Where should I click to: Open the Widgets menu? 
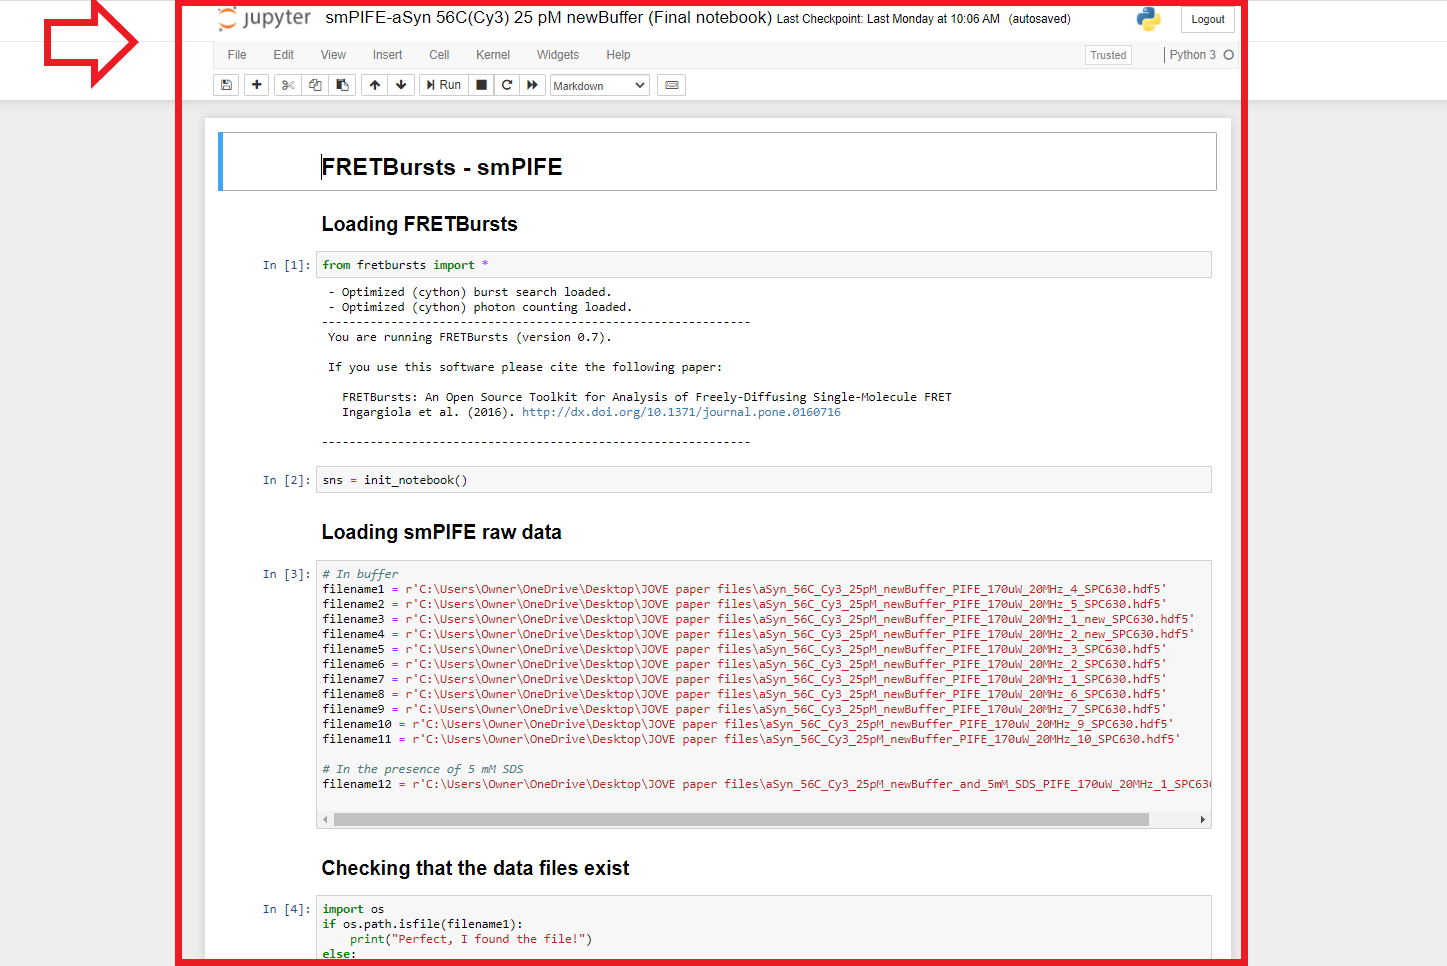(557, 55)
